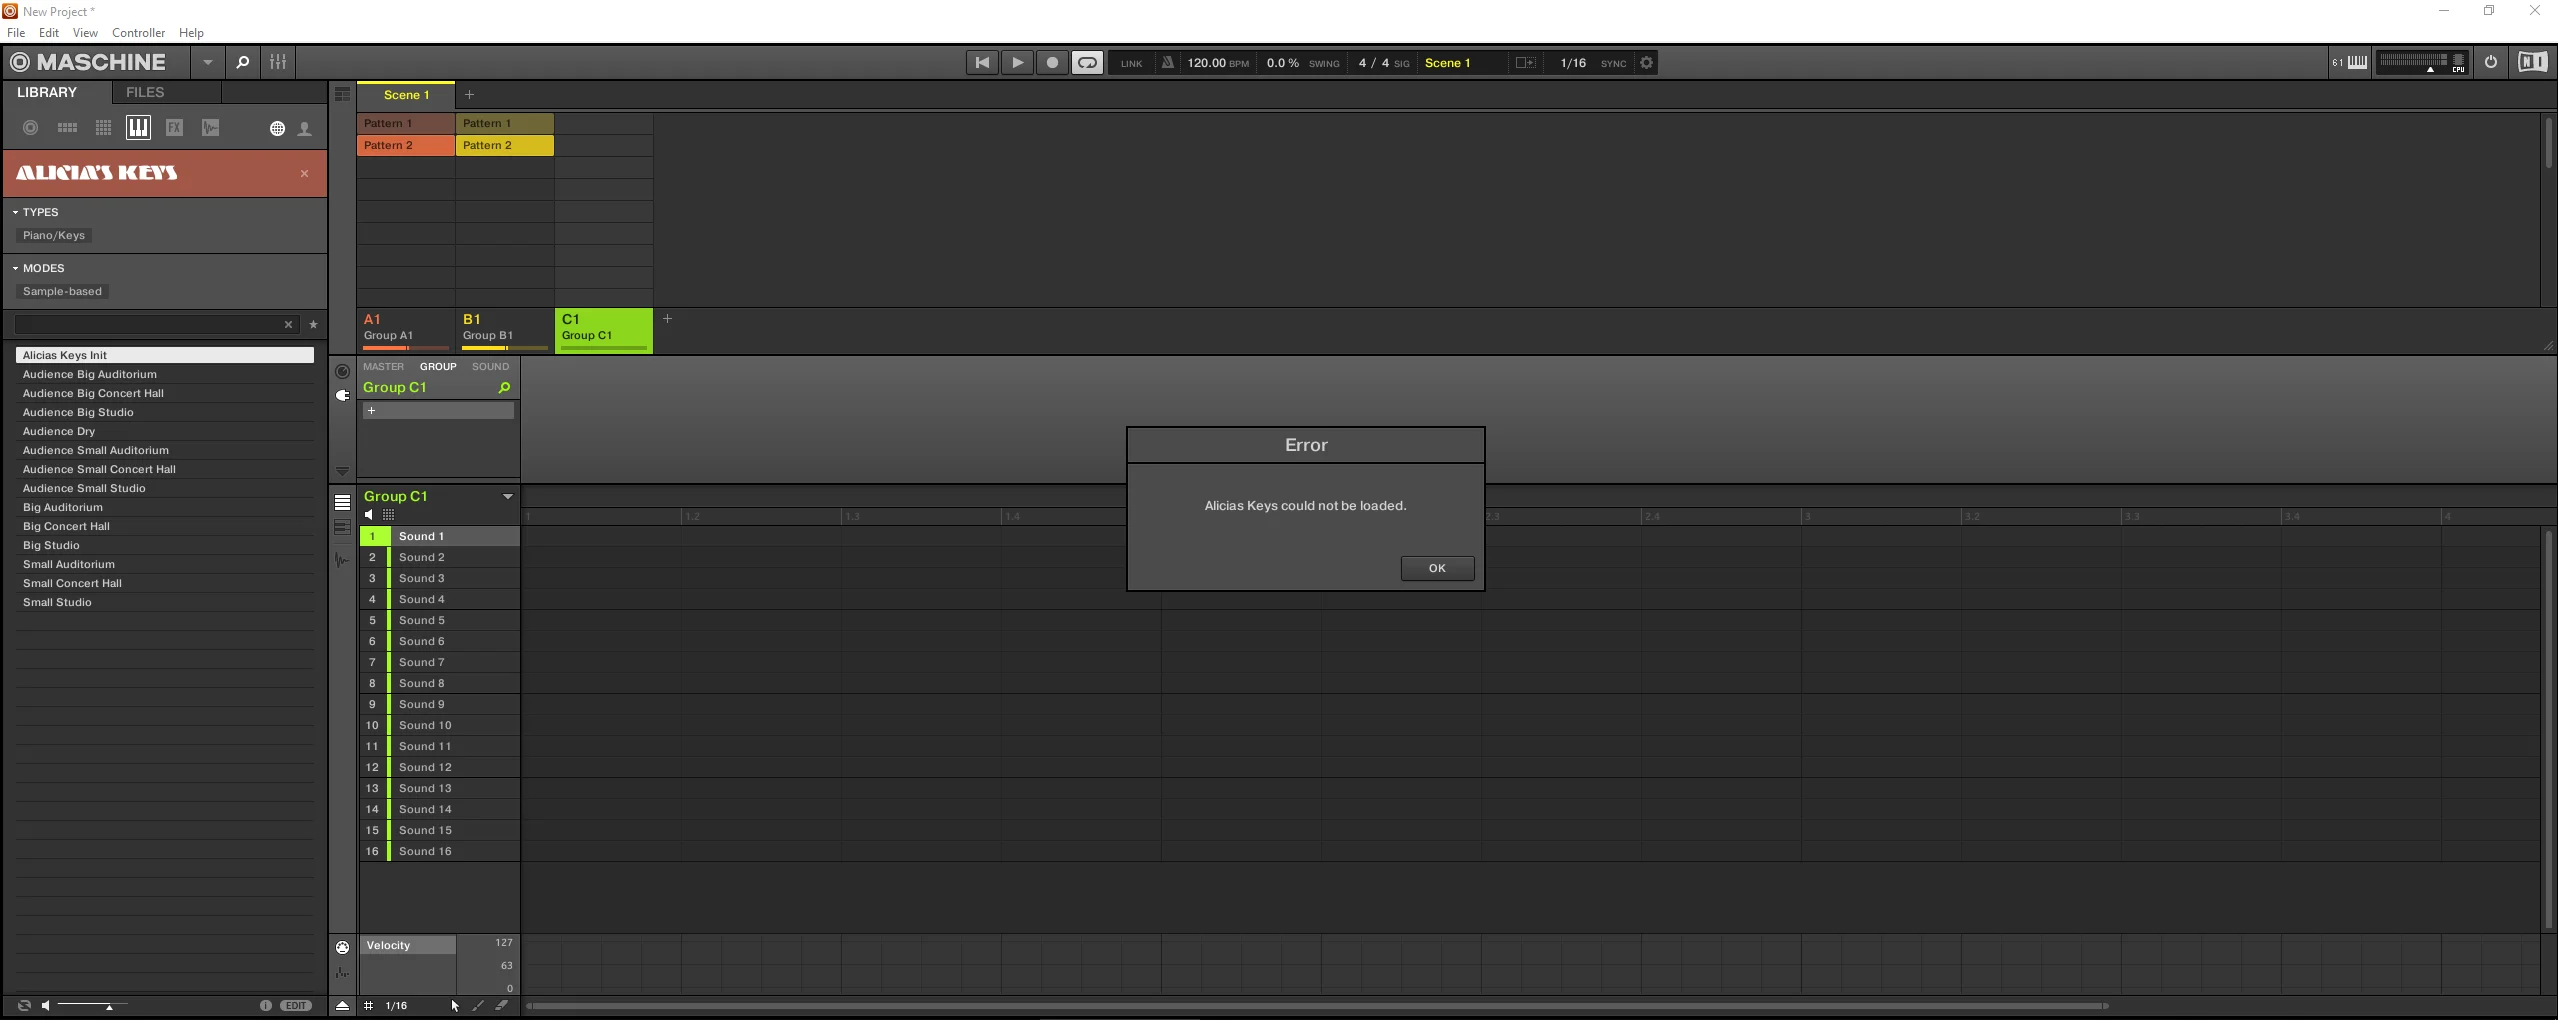This screenshot has width=2558, height=1020.
Task: Toggle the metronome icon
Action: pyautogui.click(x=1167, y=62)
